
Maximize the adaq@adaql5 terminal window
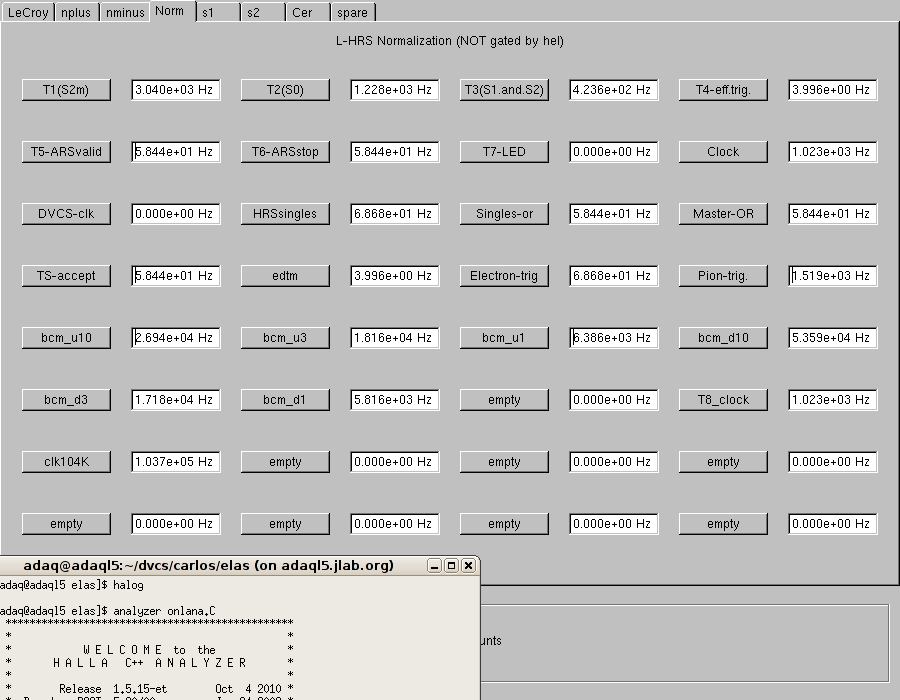coord(451,566)
